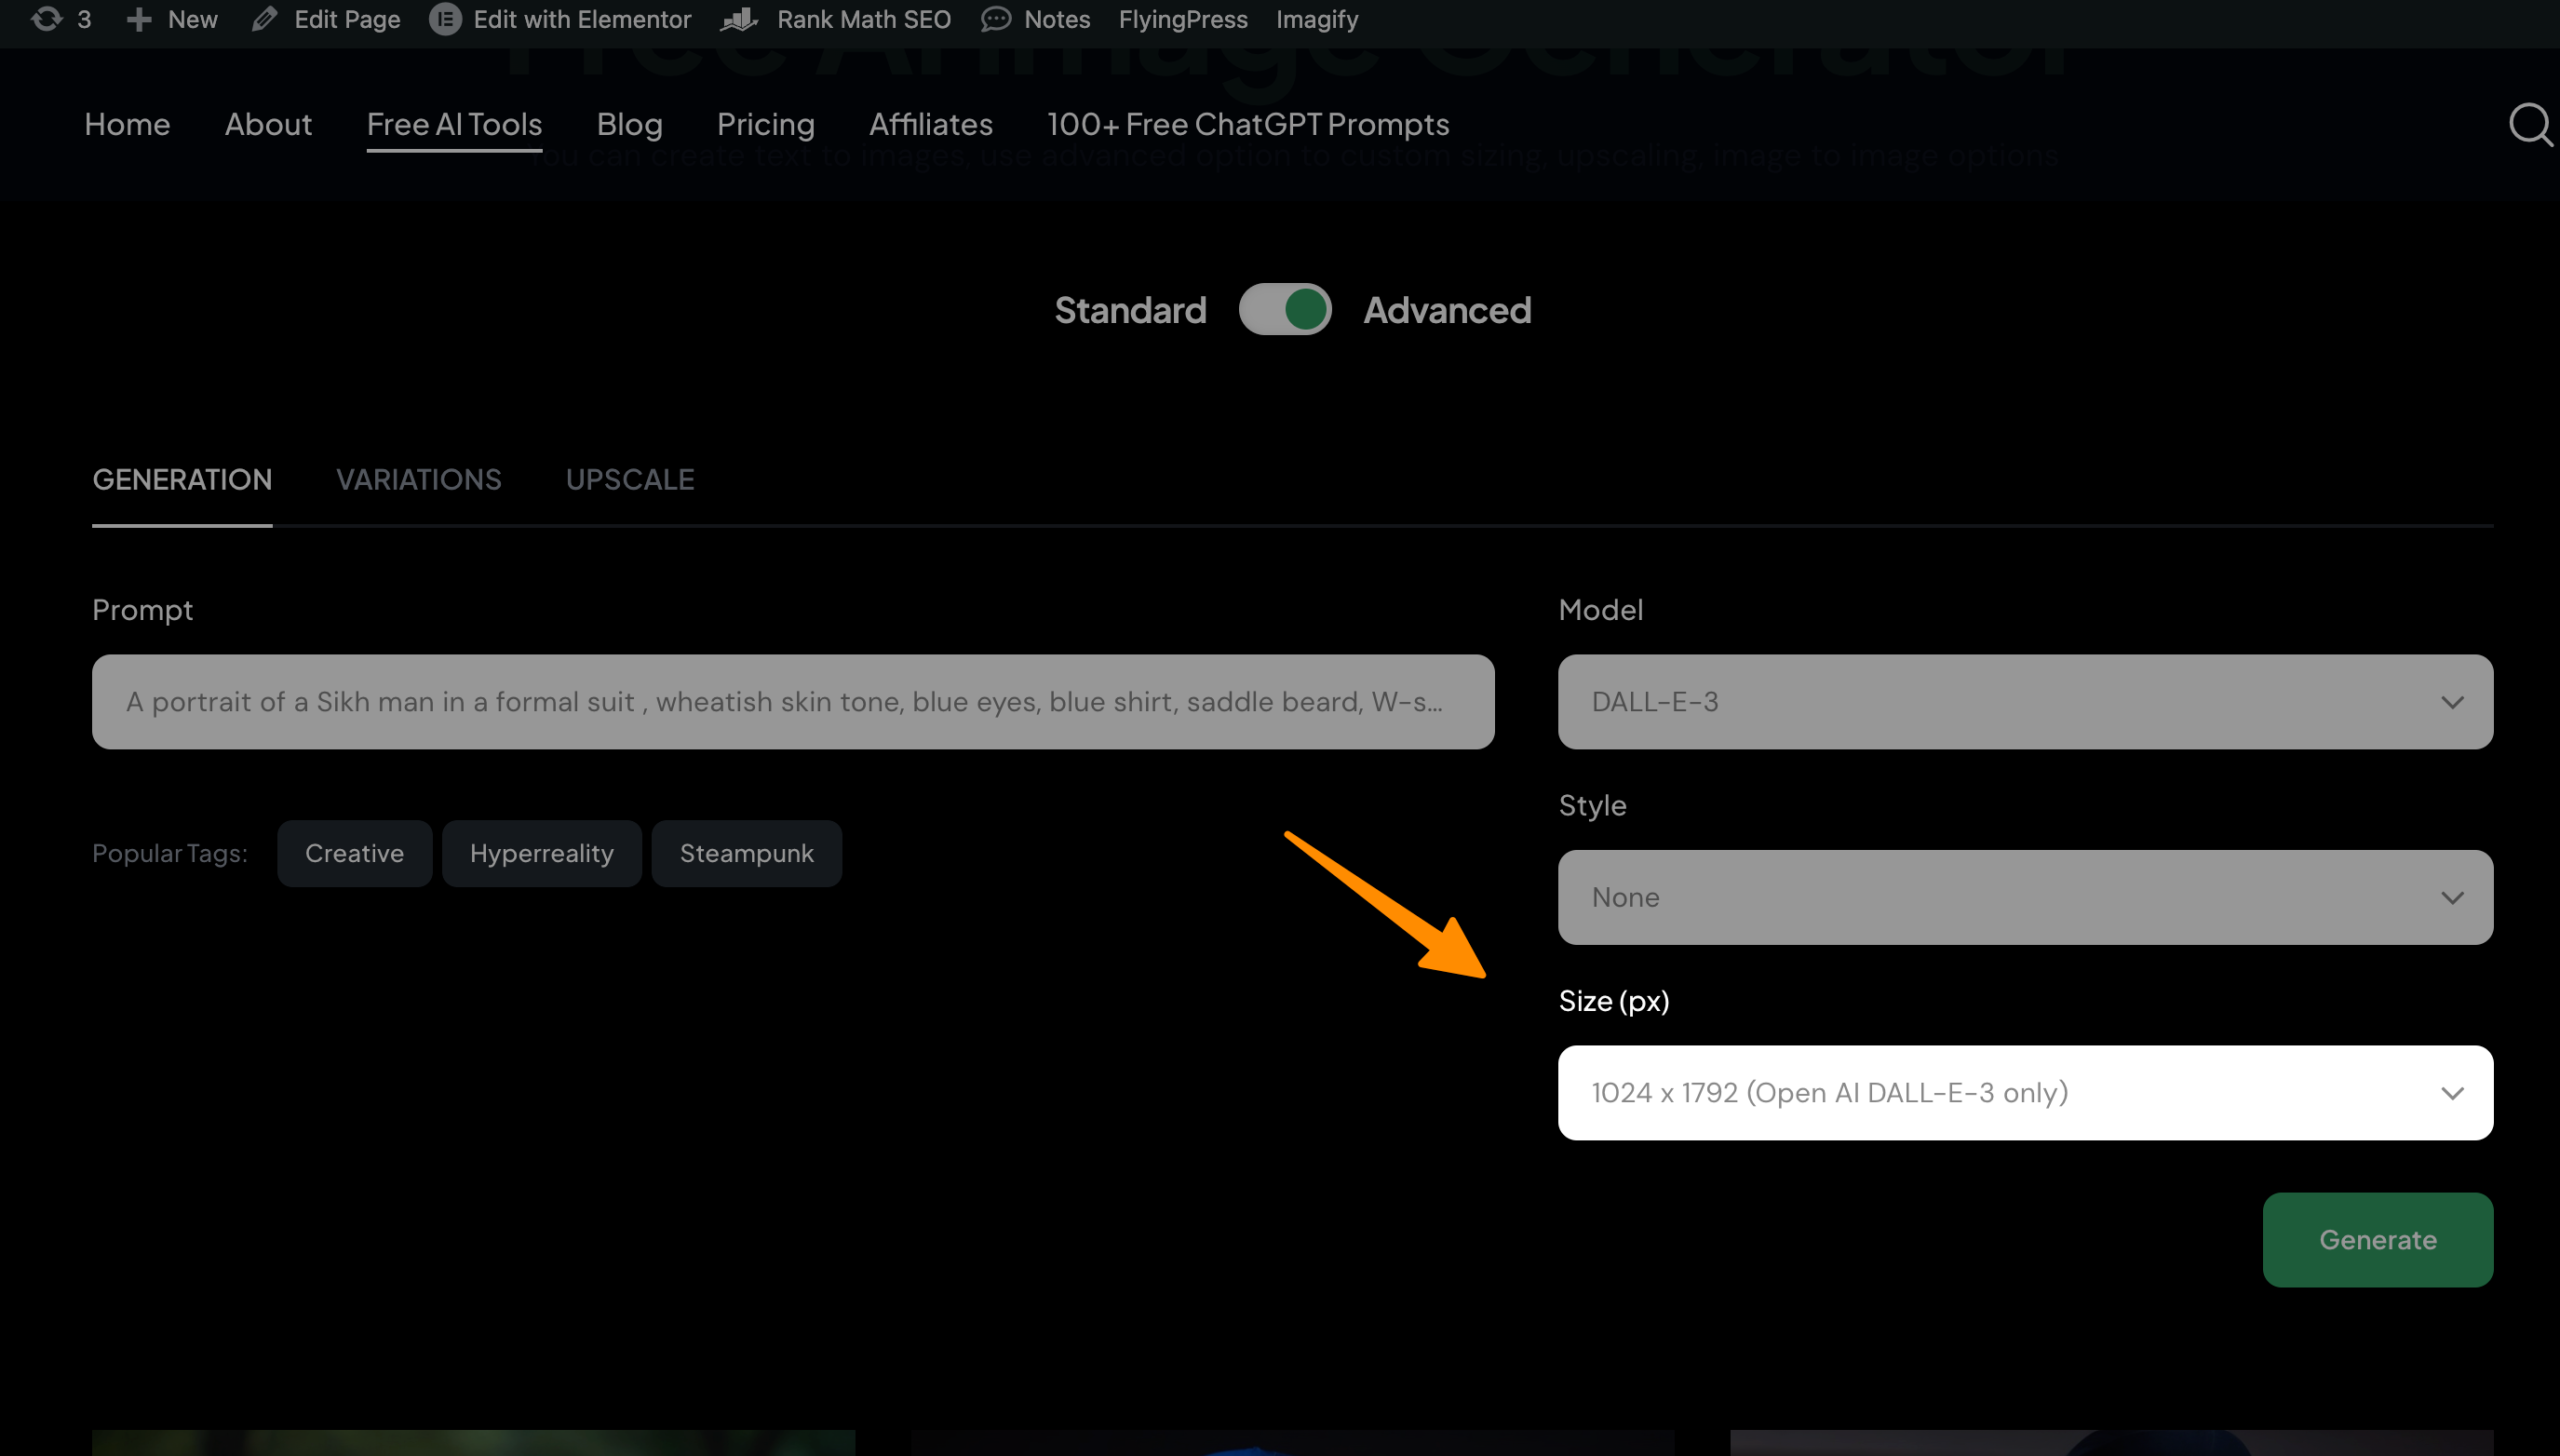2560x1456 pixels.
Task: Select the Hyperreality tag
Action: point(541,853)
